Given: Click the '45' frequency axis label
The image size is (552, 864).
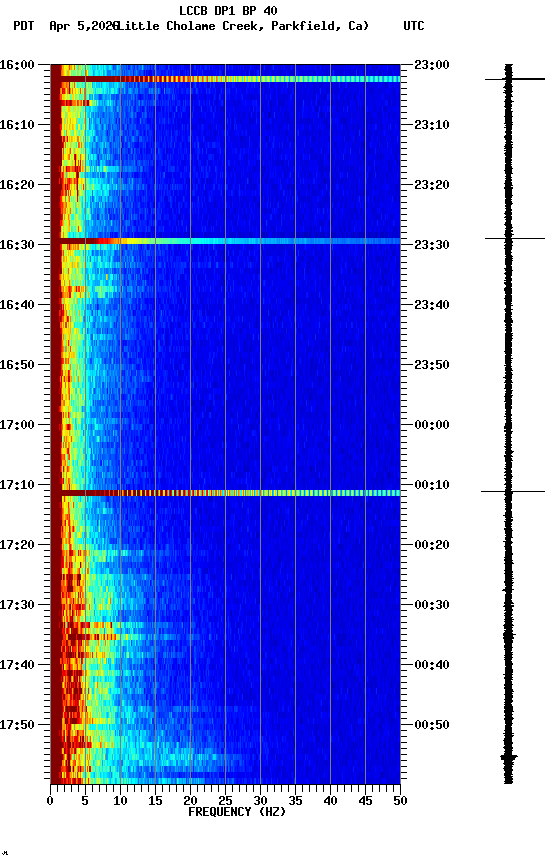Looking at the screenshot, I should [x=365, y=801].
